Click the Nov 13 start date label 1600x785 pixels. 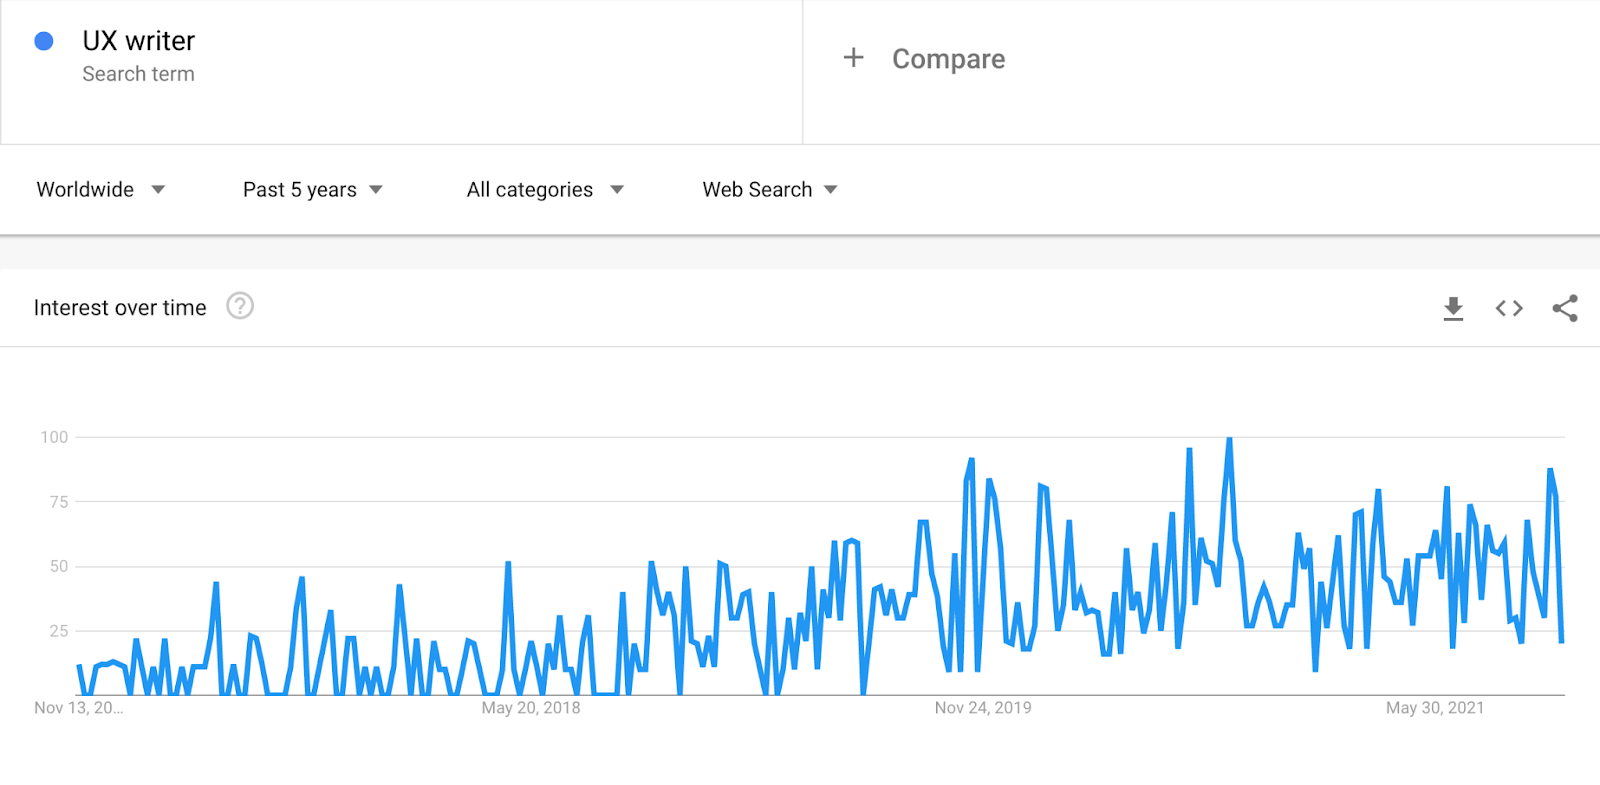[78, 708]
